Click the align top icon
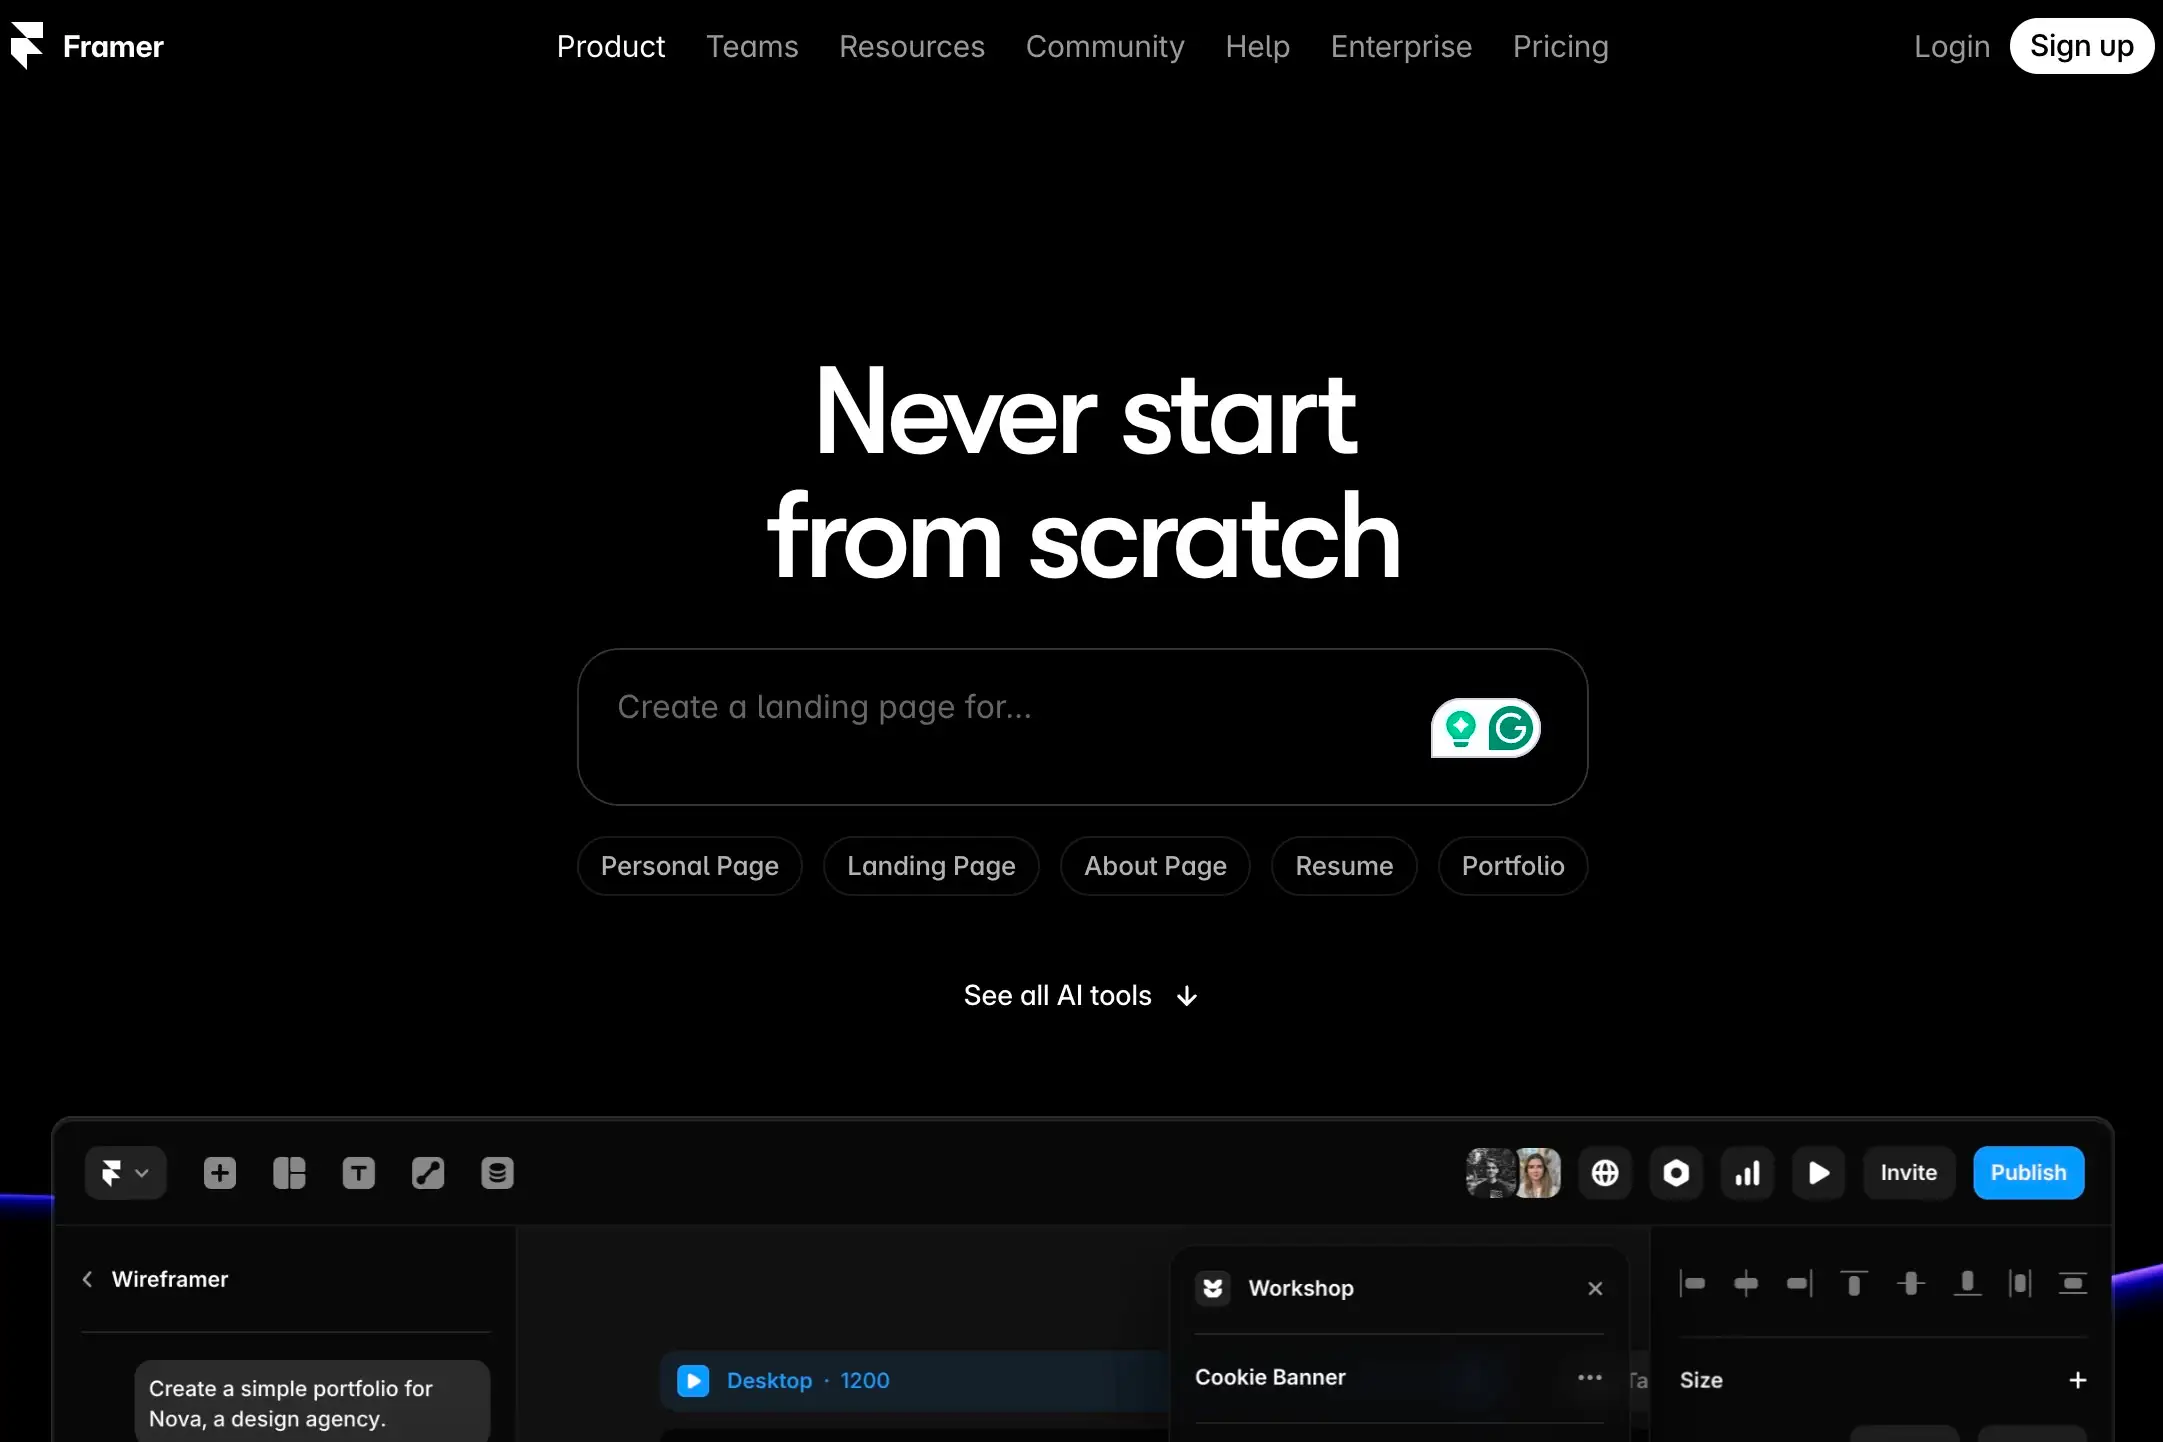The image size is (2163, 1442). pyautogui.click(x=1854, y=1284)
